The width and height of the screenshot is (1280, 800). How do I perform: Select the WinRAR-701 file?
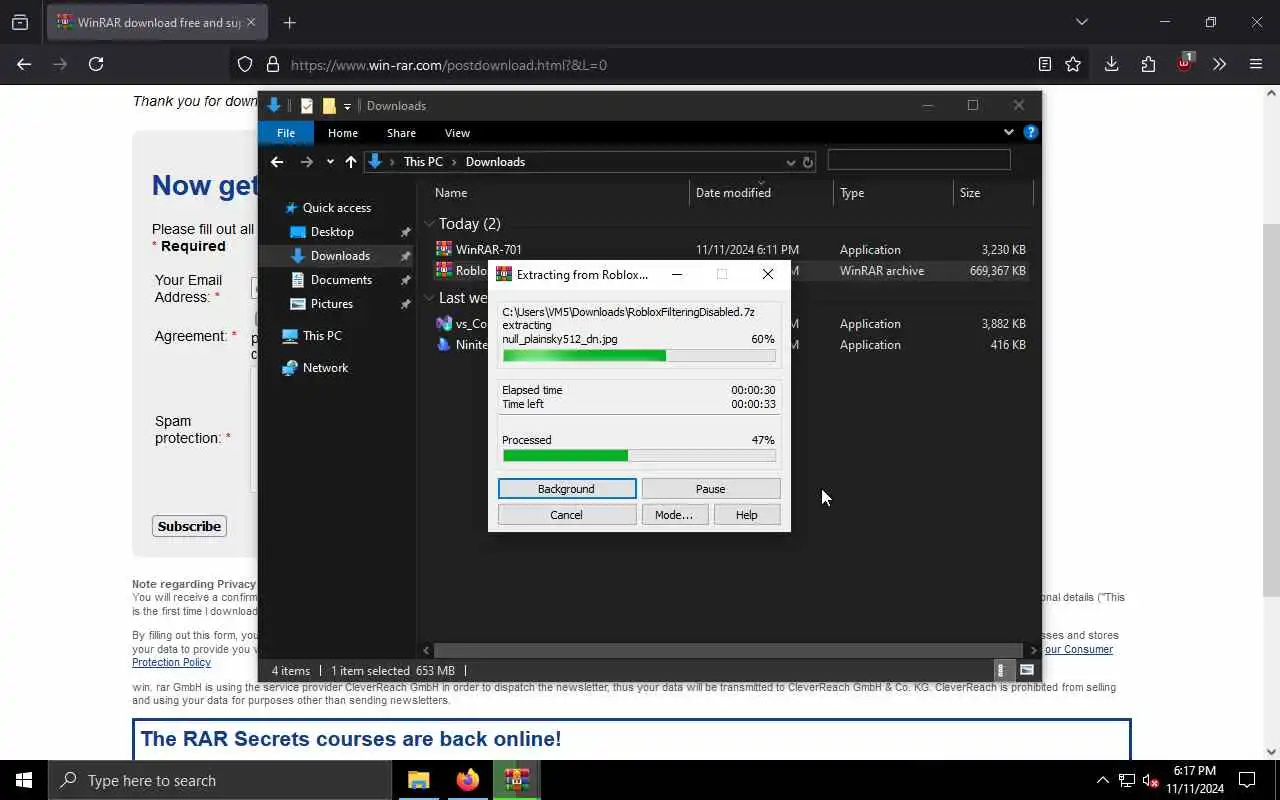(488, 250)
